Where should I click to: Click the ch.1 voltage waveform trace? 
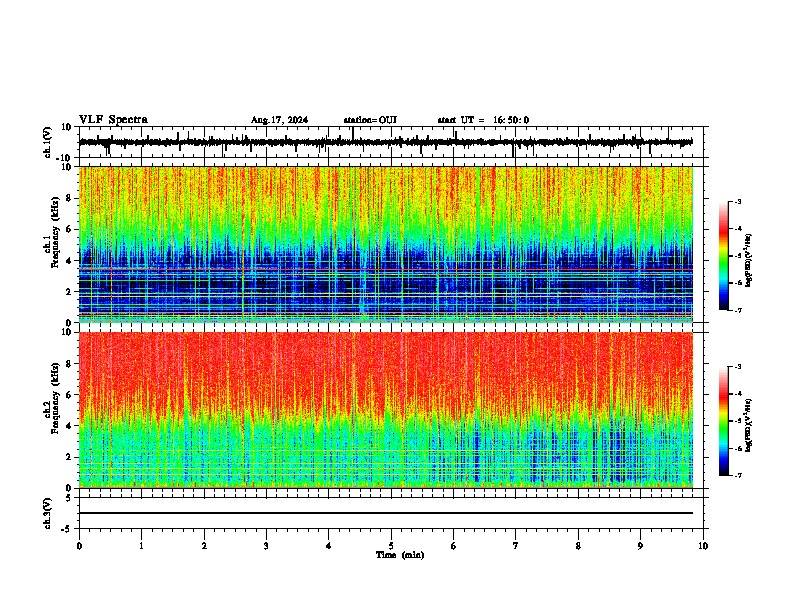click(385, 142)
